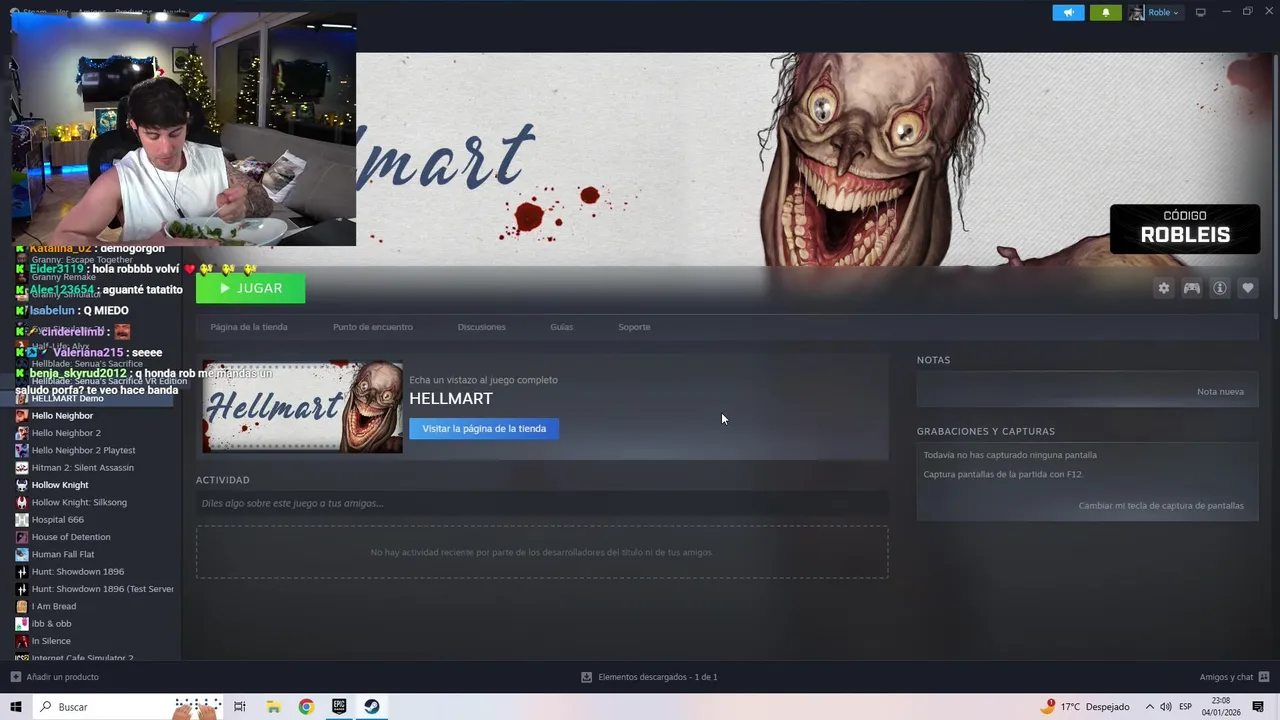Open the Soporte tab
The height and width of the screenshot is (720, 1280).
point(634,327)
